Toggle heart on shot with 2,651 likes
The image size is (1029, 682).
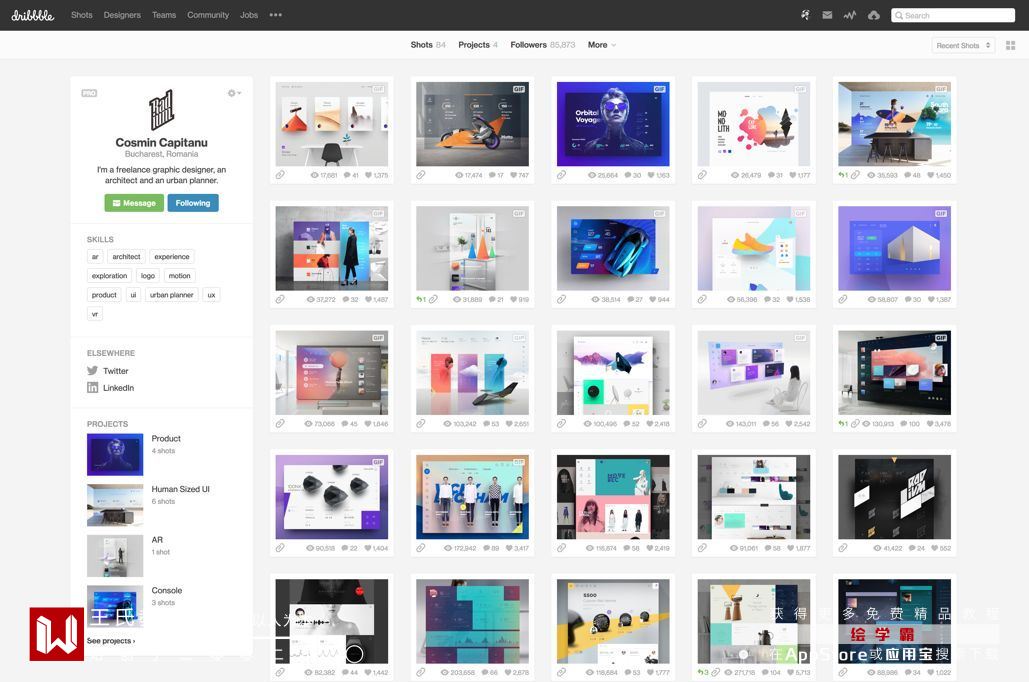(x=509, y=424)
